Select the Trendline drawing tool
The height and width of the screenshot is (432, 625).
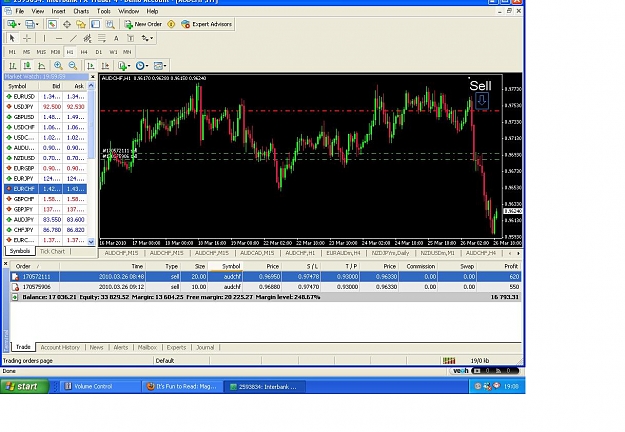pyautogui.click(x=73, y=38)
